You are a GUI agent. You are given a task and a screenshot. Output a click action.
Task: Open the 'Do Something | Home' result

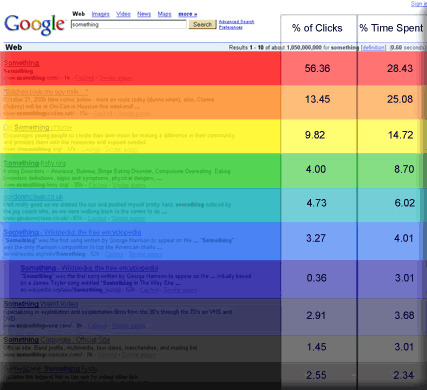(38, 127)
